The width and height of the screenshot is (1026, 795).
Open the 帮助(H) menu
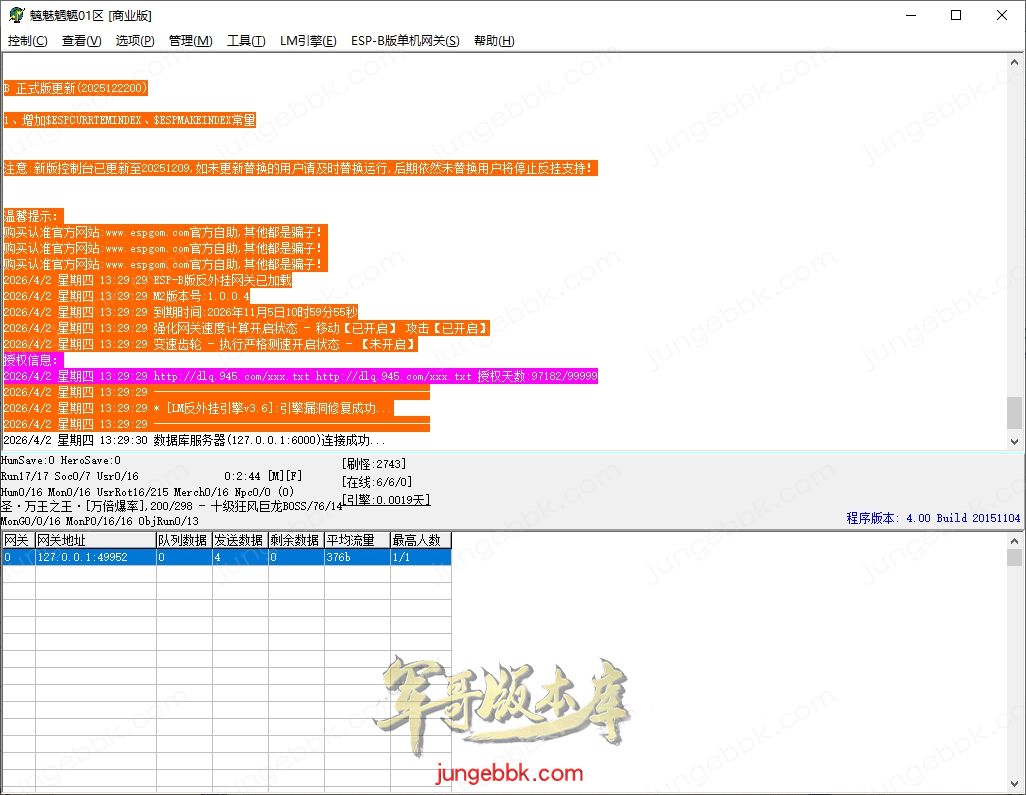click(x=494, y=41)
